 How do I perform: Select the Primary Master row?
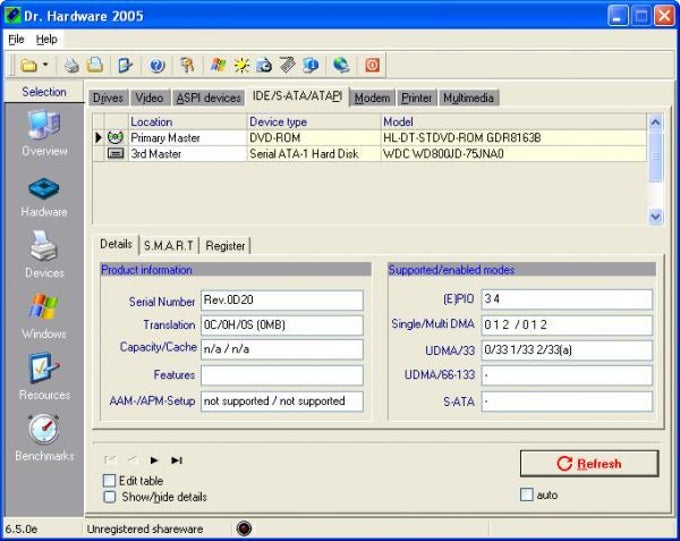[x=370, y=138]
